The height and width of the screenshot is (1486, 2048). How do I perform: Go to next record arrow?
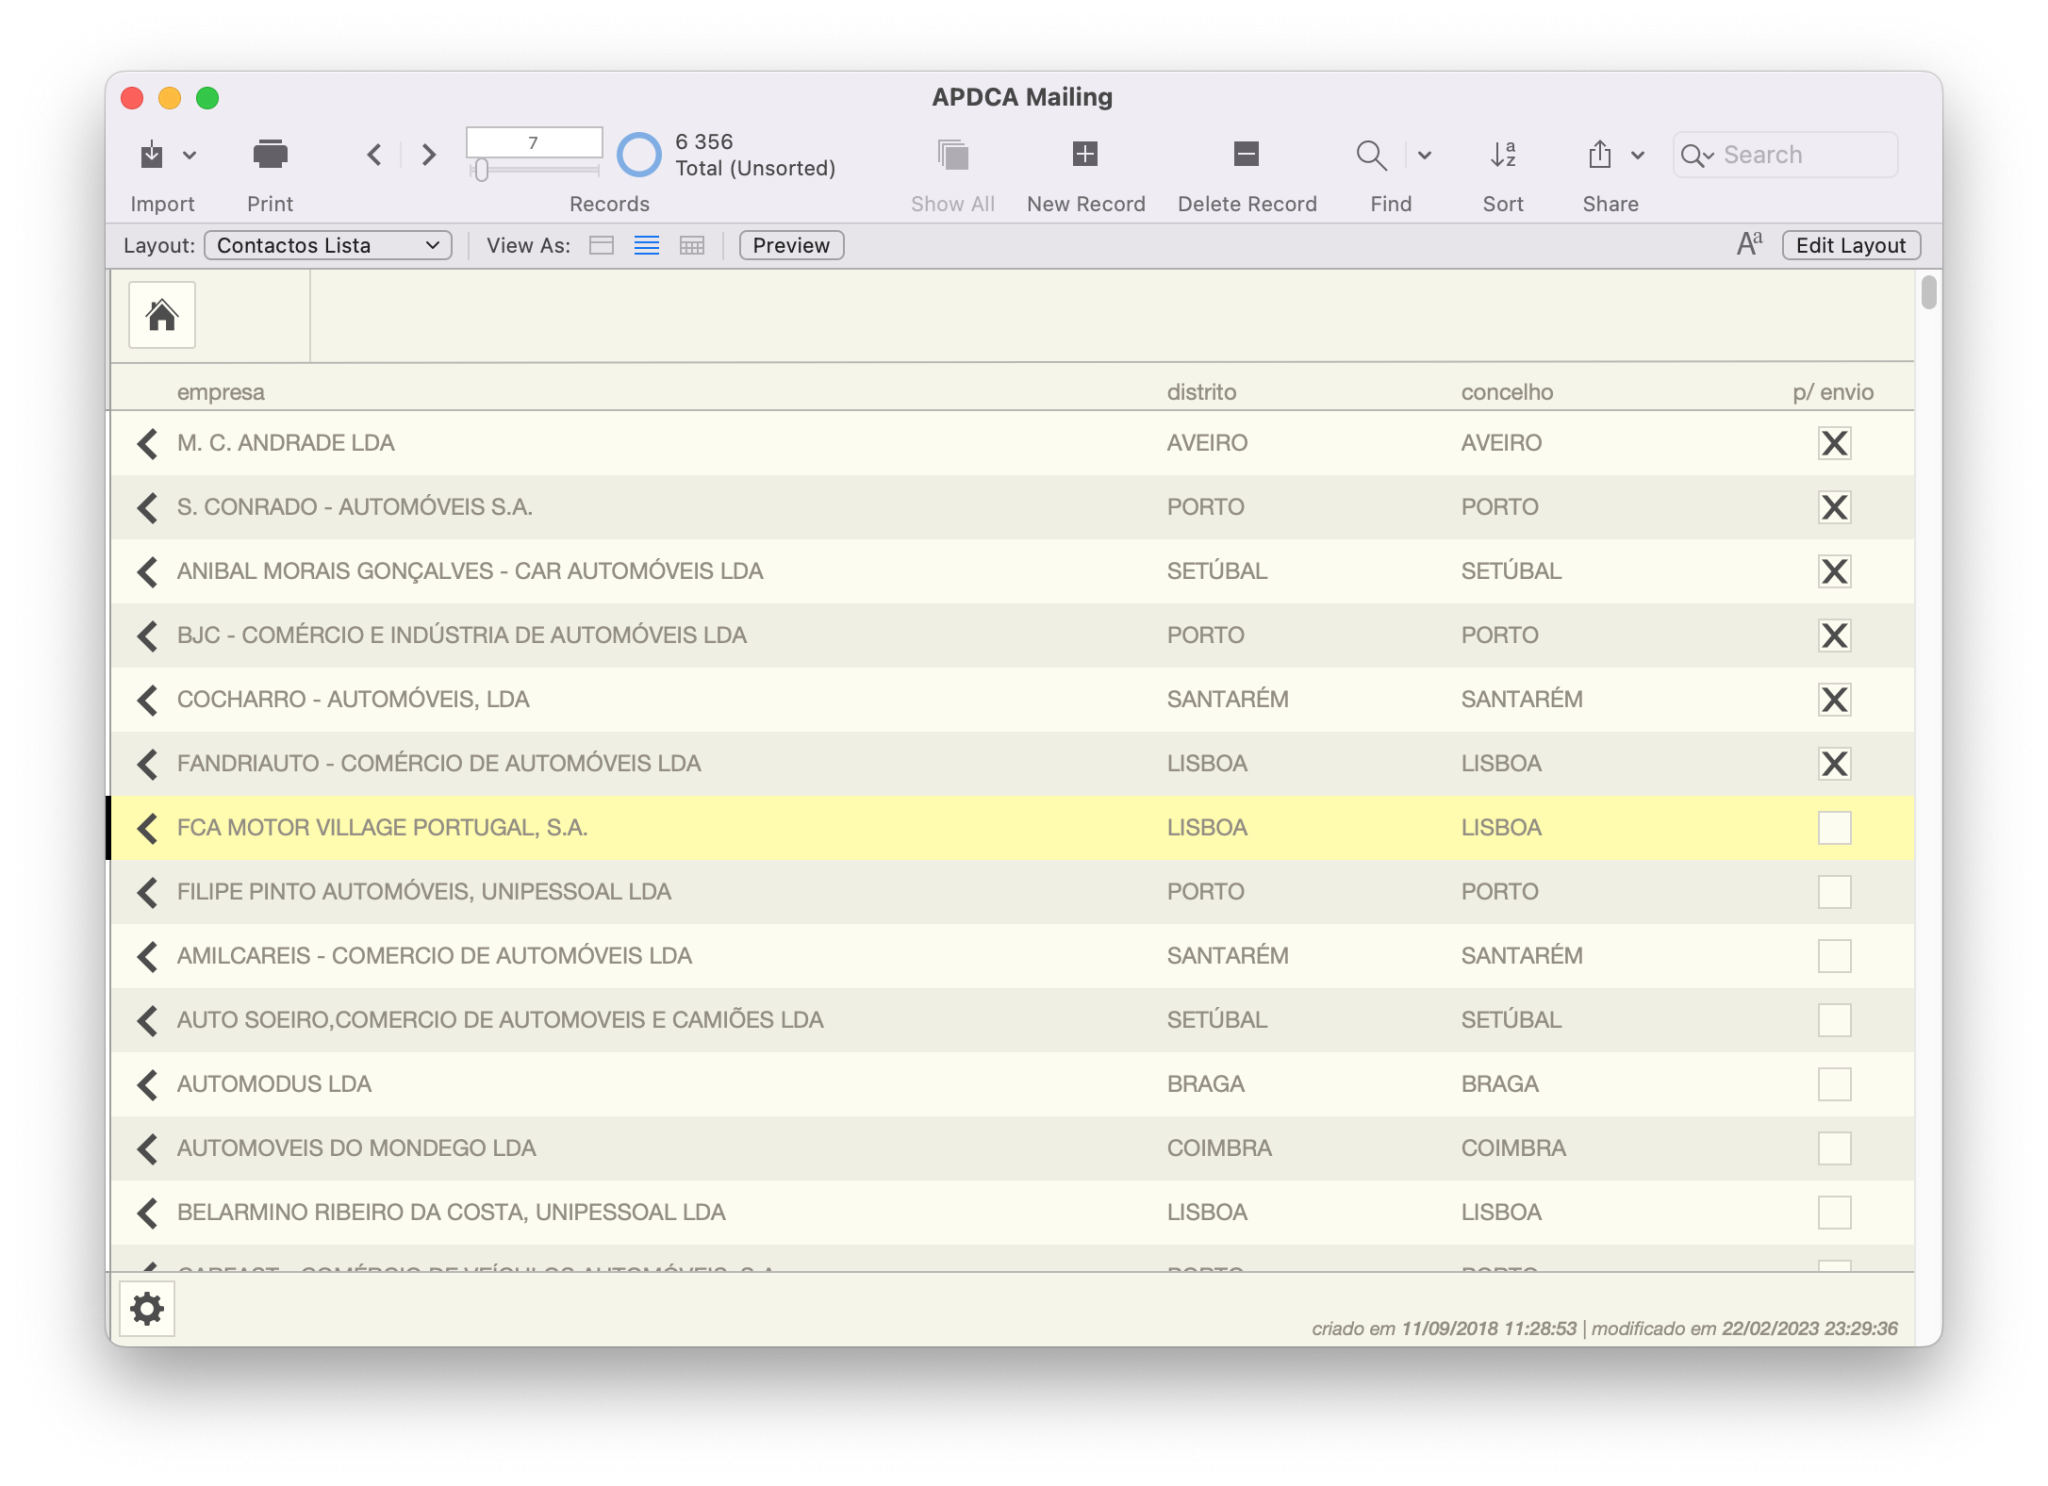[x=429, y=155]
